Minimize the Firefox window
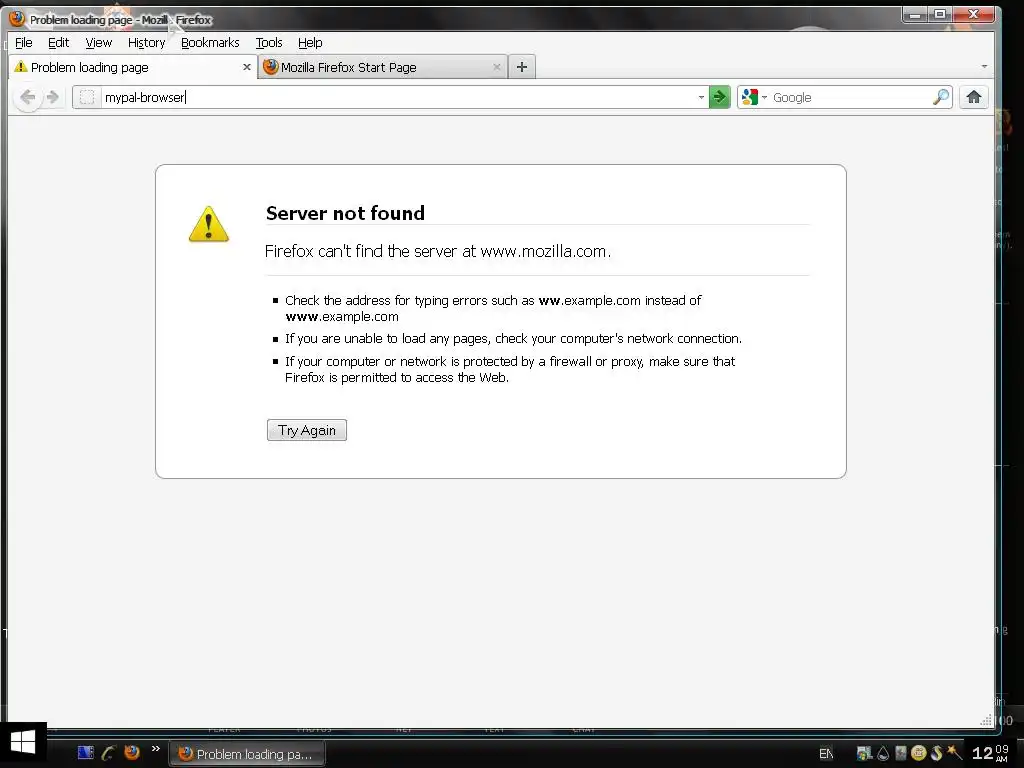This screenshot has width=1024, height=768. pyautogui.click(x=915, y=14)
